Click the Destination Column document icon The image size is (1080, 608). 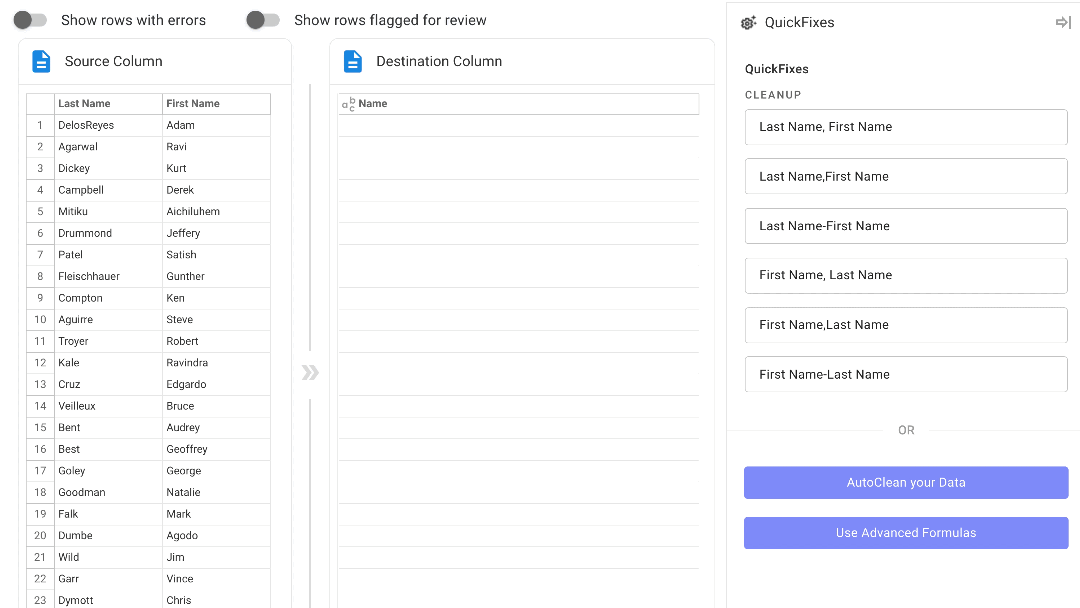[353, 61]
